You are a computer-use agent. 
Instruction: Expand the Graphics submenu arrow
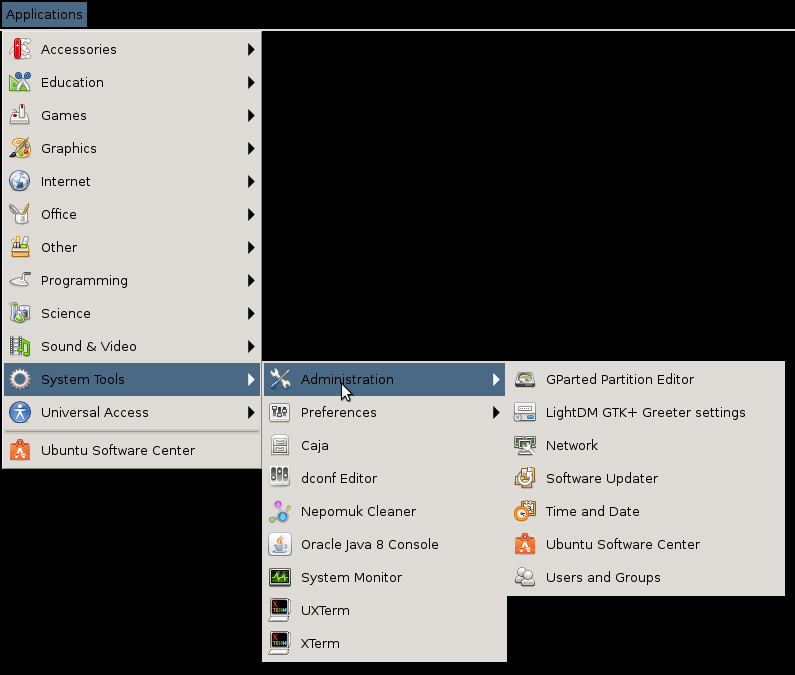251,148
